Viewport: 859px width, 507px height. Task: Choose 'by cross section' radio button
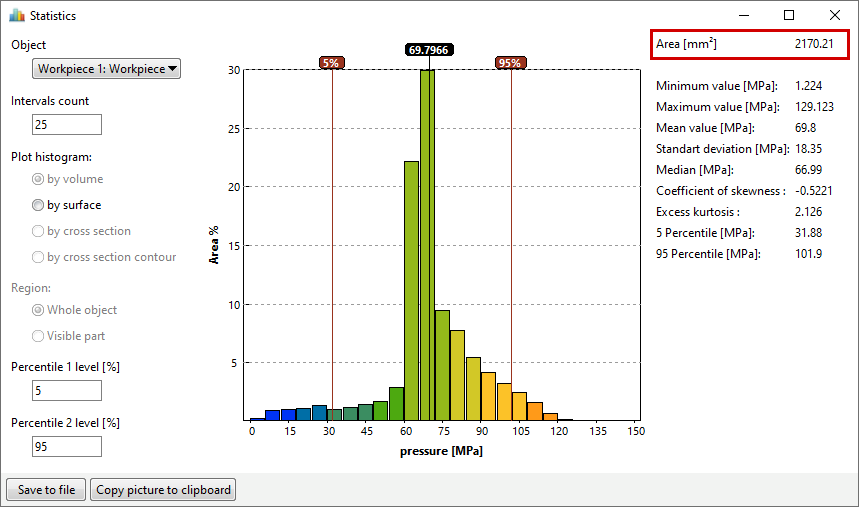click(x=39, y=232)
